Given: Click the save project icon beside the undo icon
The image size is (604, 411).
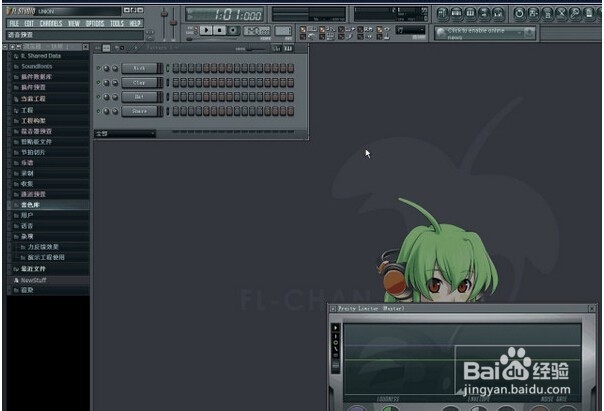Looking at the screenshot, I should pyautogui.click(x=534, y=14).
